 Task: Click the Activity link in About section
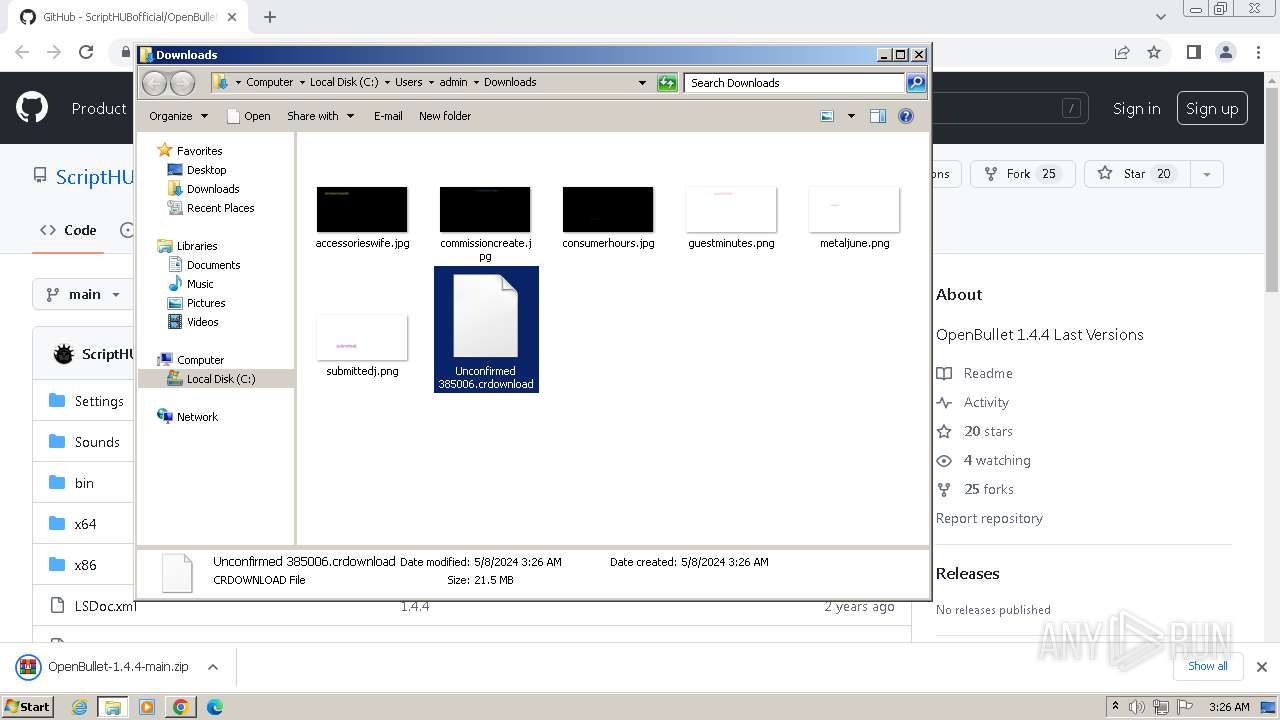point(986,402)
